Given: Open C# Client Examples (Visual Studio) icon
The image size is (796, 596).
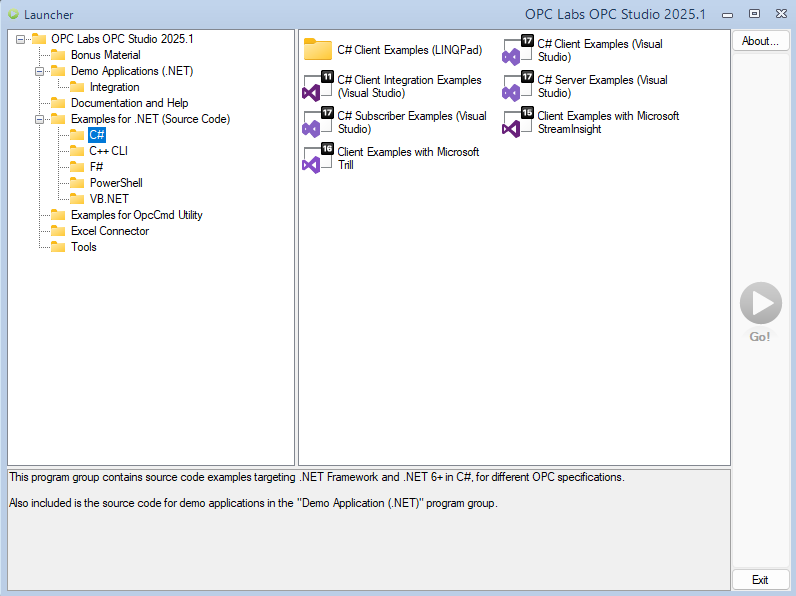Looking at the screenshot, I should [518, 50].
